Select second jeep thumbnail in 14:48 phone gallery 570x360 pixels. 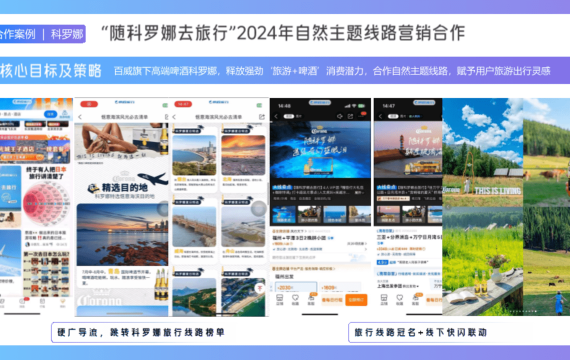click(309, 214)
